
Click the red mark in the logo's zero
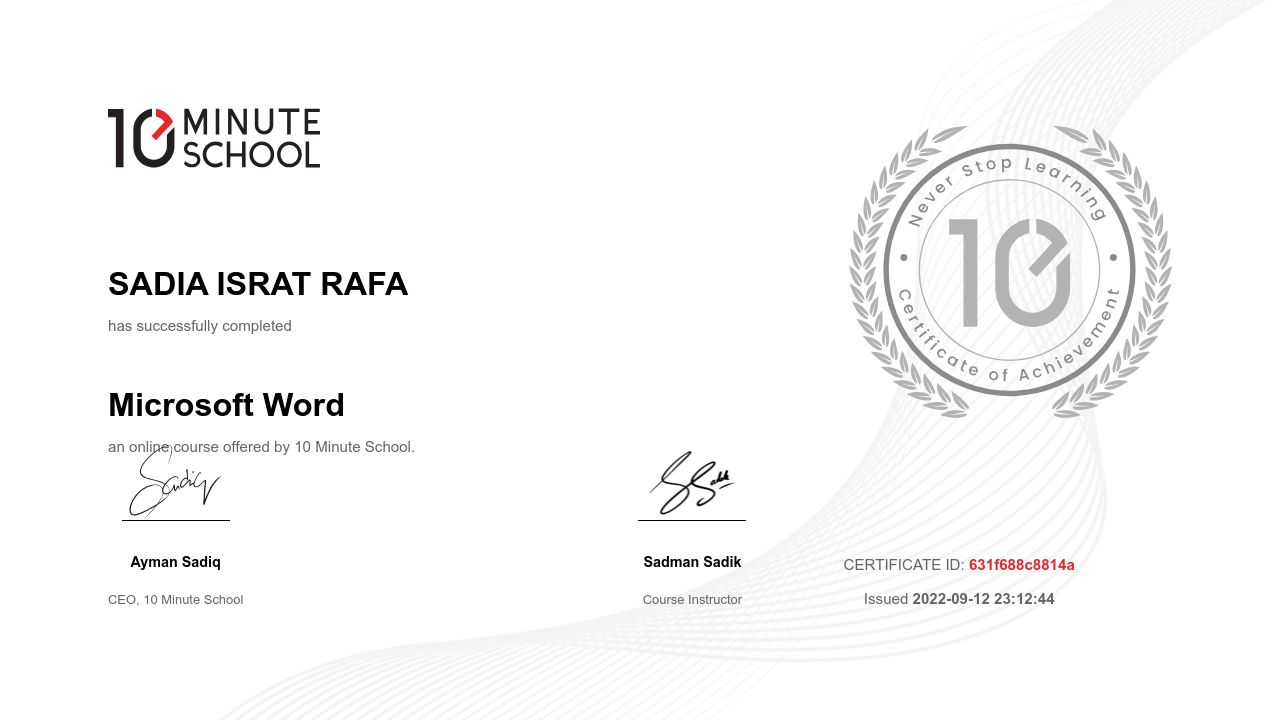click(x=163, y=121)
